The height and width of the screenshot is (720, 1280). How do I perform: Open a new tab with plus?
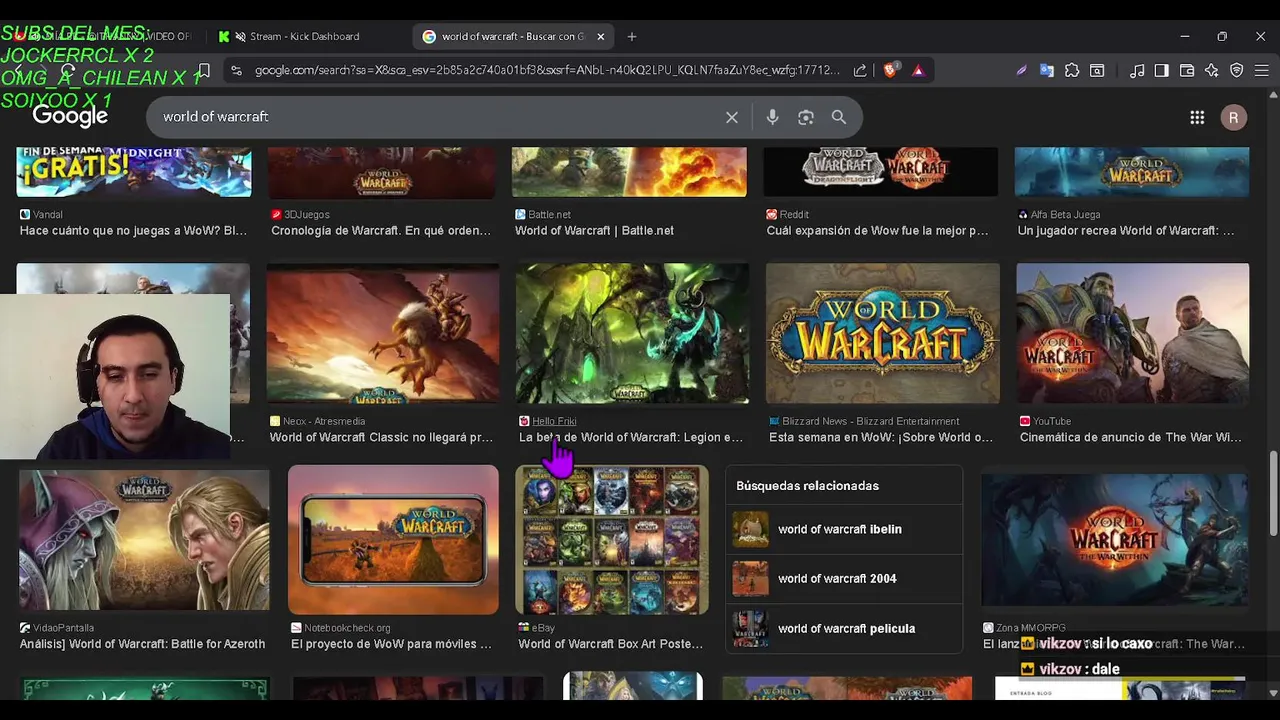[631, 37]
